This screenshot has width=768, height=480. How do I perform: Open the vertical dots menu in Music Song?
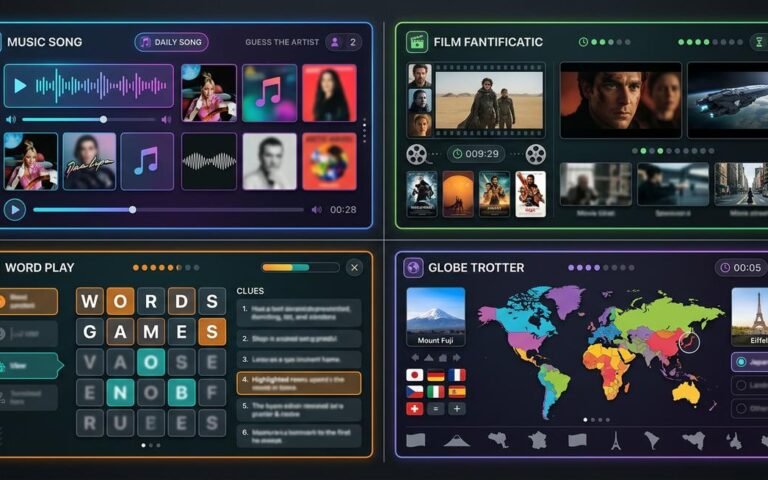click(x=364, y=130)
